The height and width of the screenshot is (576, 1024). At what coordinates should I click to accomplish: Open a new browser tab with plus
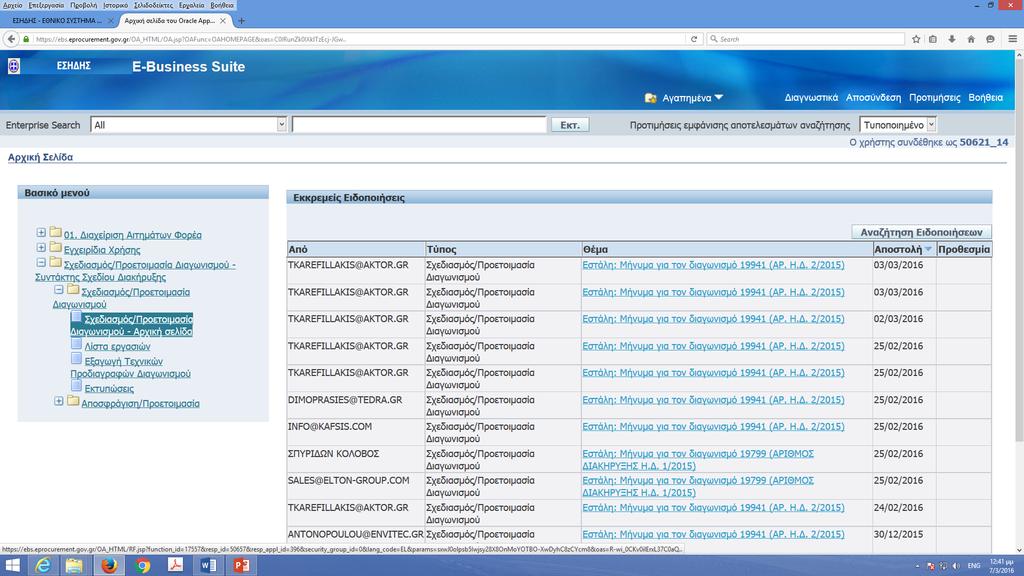point(241,21)
